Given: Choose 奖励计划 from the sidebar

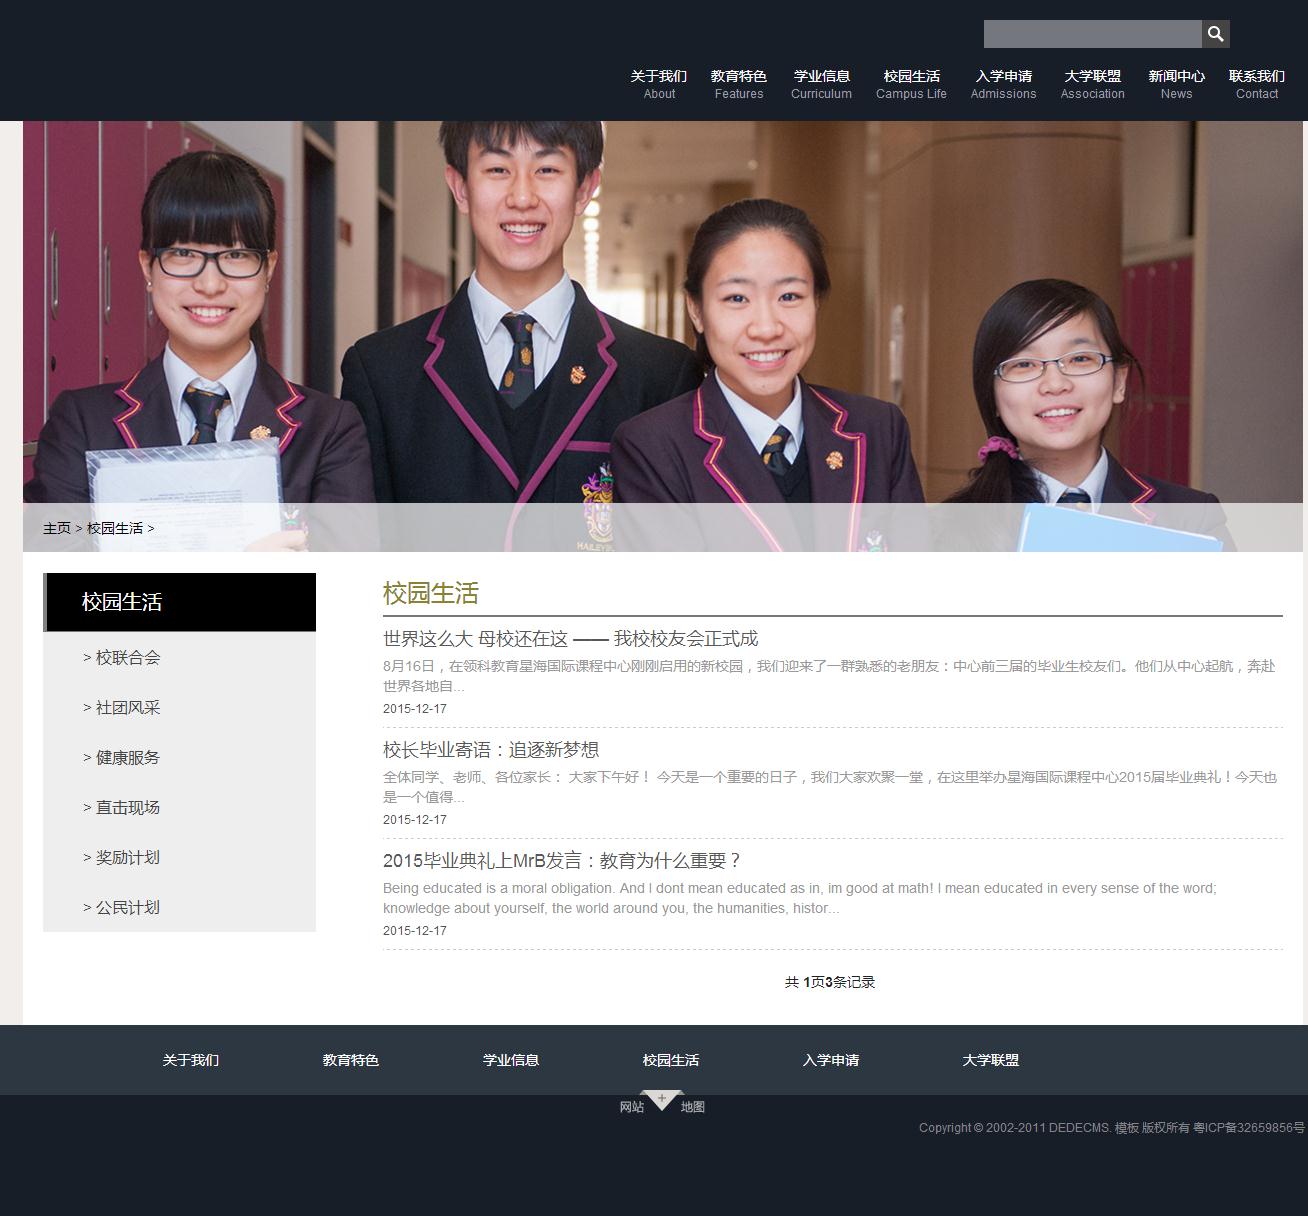Looking at the screenshot, I should click(127, 858).
